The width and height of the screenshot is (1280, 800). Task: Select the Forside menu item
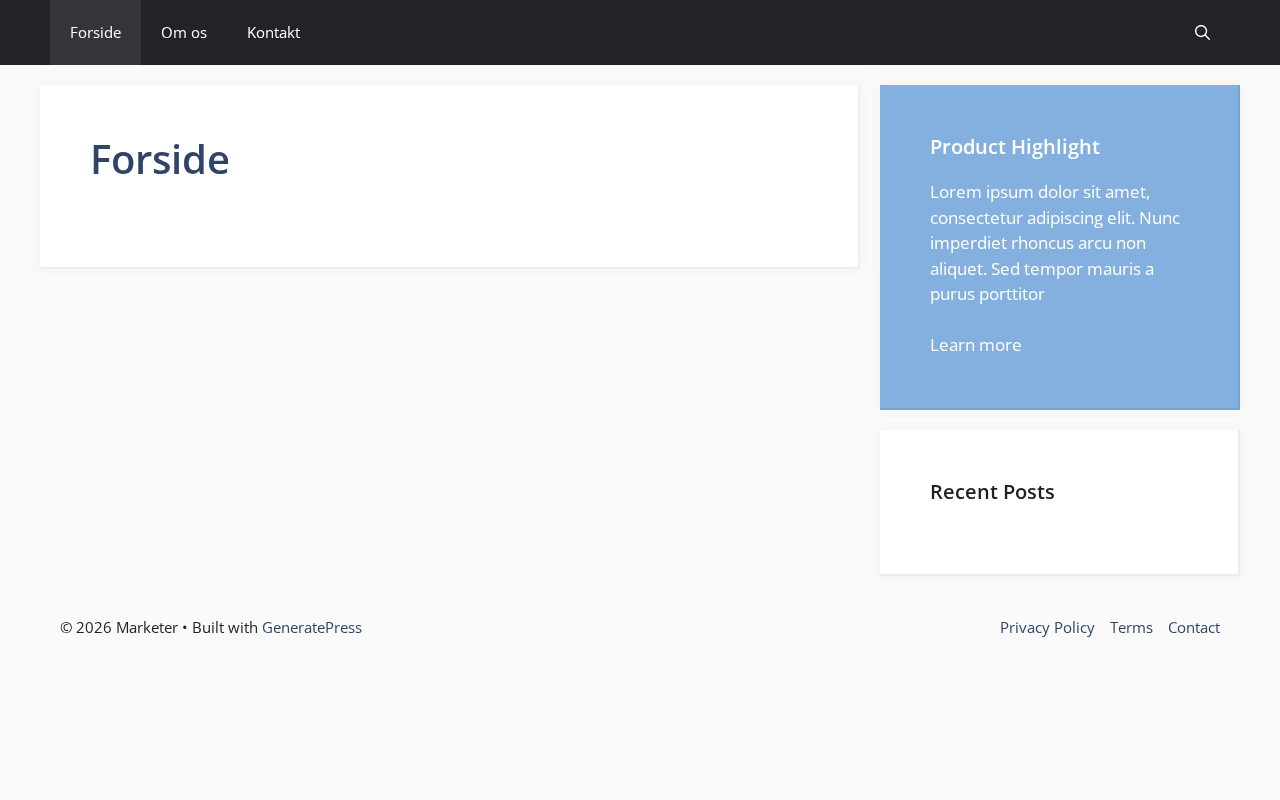[x=95, y=33]
